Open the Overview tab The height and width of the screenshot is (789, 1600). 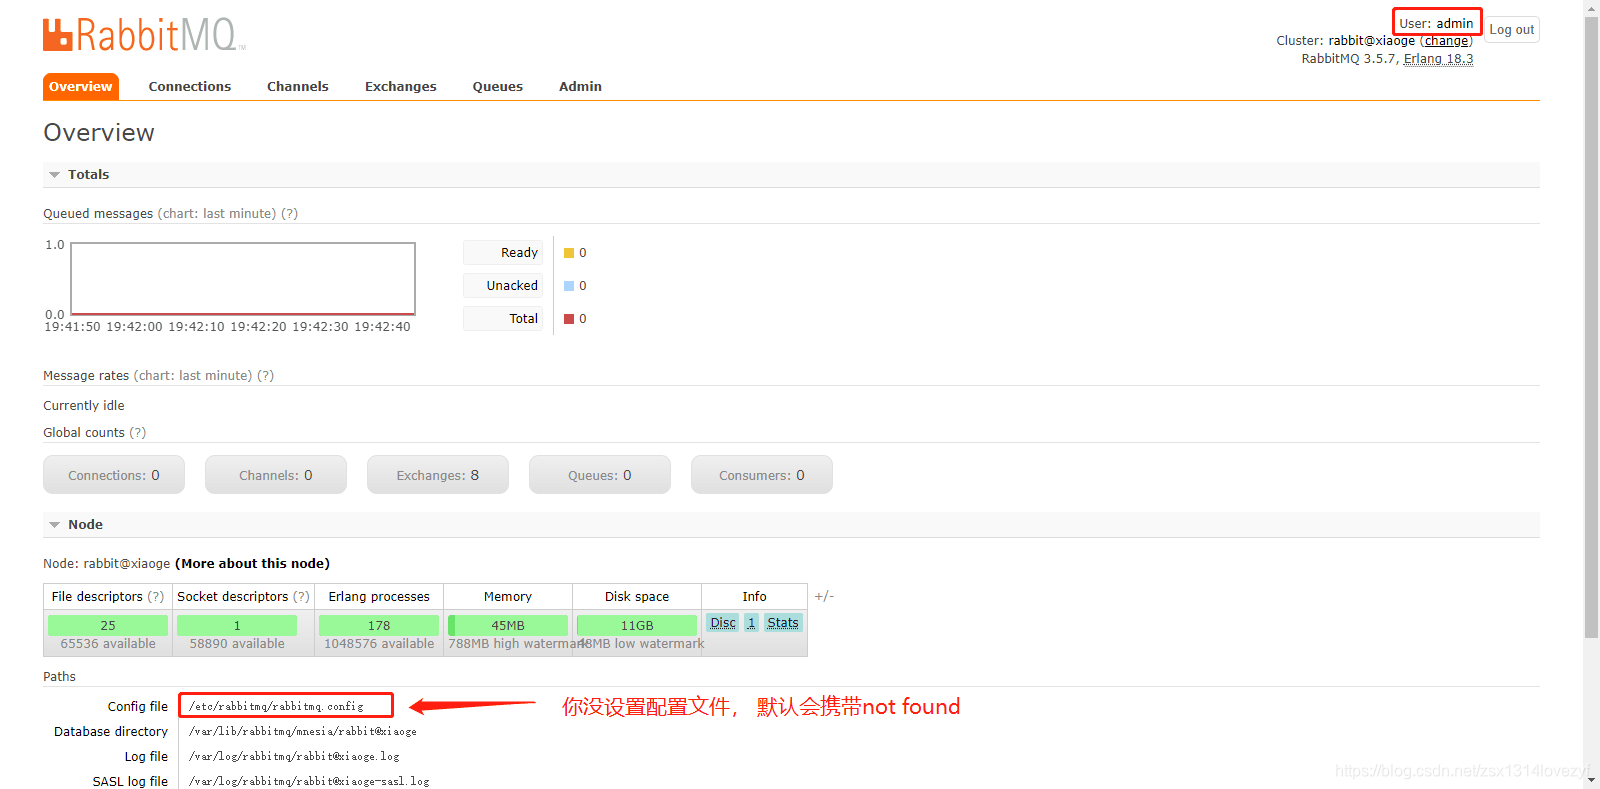point(81,87)
